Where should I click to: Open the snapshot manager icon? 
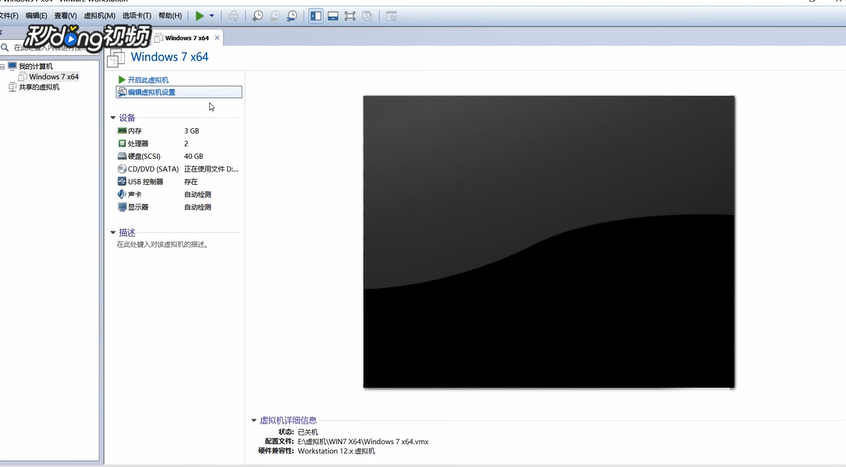292,16
